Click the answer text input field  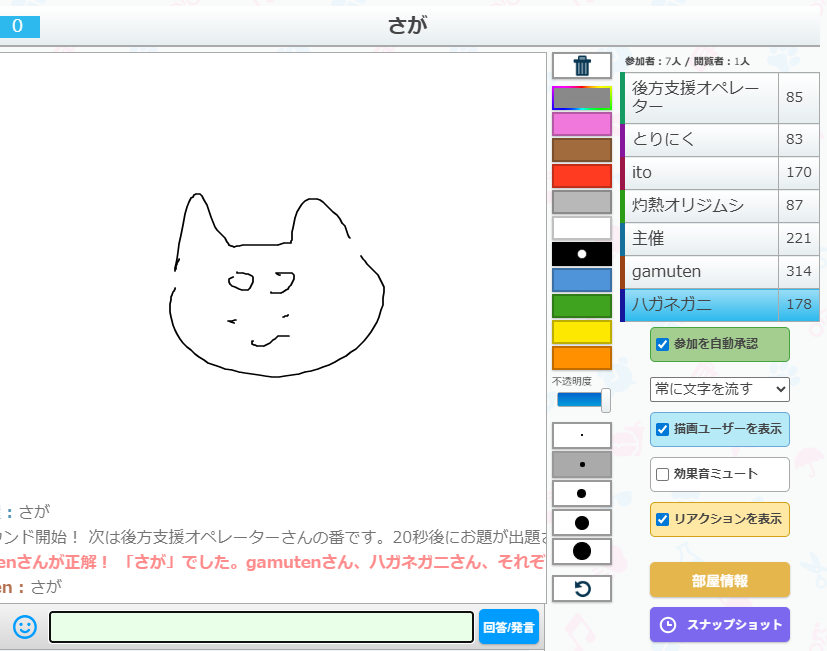(x=261, y=627)
